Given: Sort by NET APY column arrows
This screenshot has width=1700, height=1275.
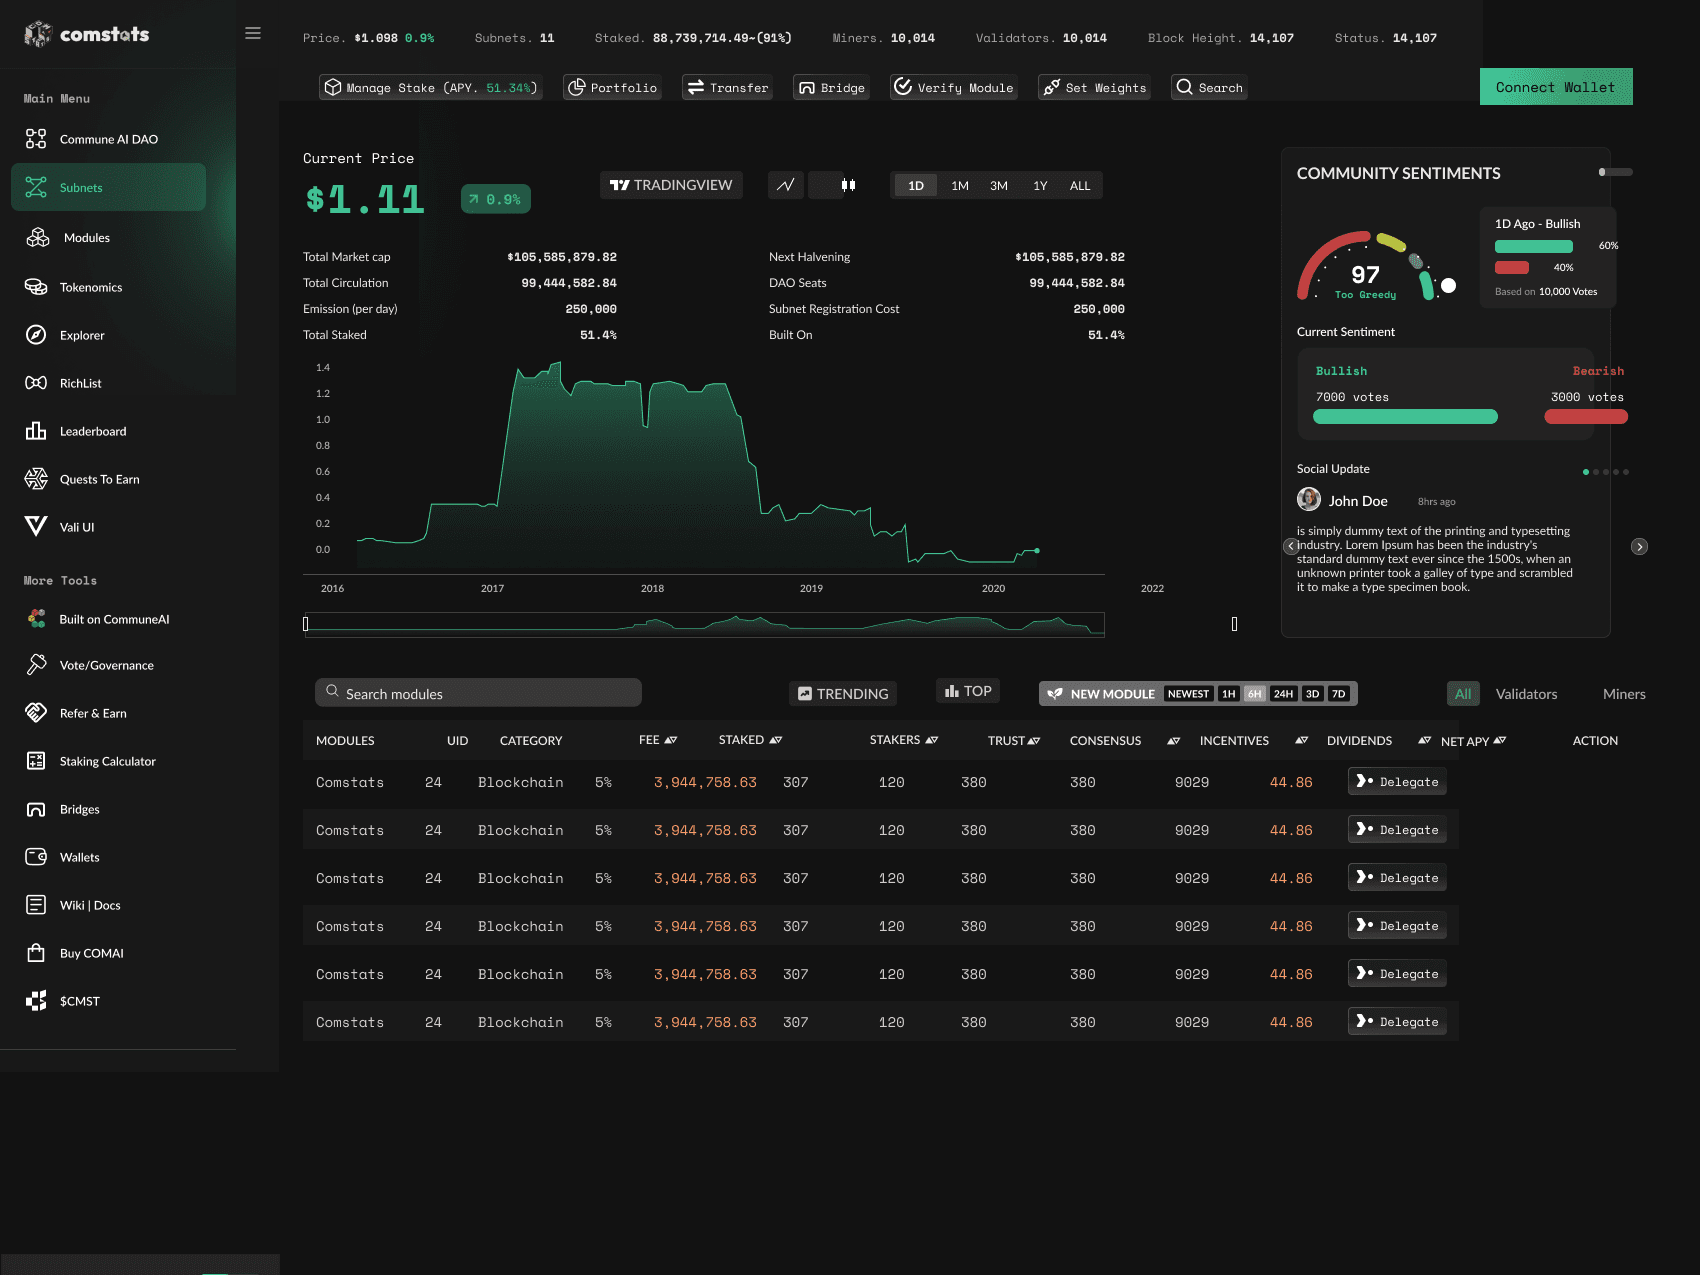Looking at the screenshot, I should 1500,741.
